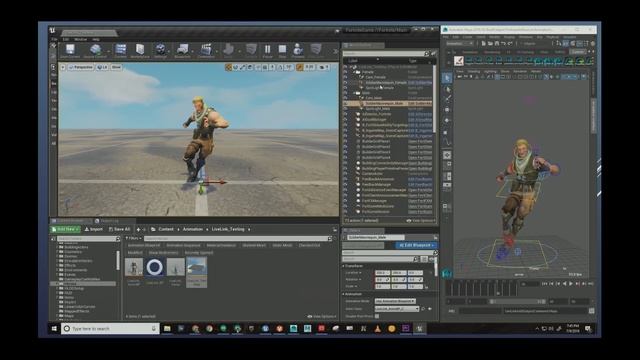Open Maya viewport Shading menu

coord(473,71)
